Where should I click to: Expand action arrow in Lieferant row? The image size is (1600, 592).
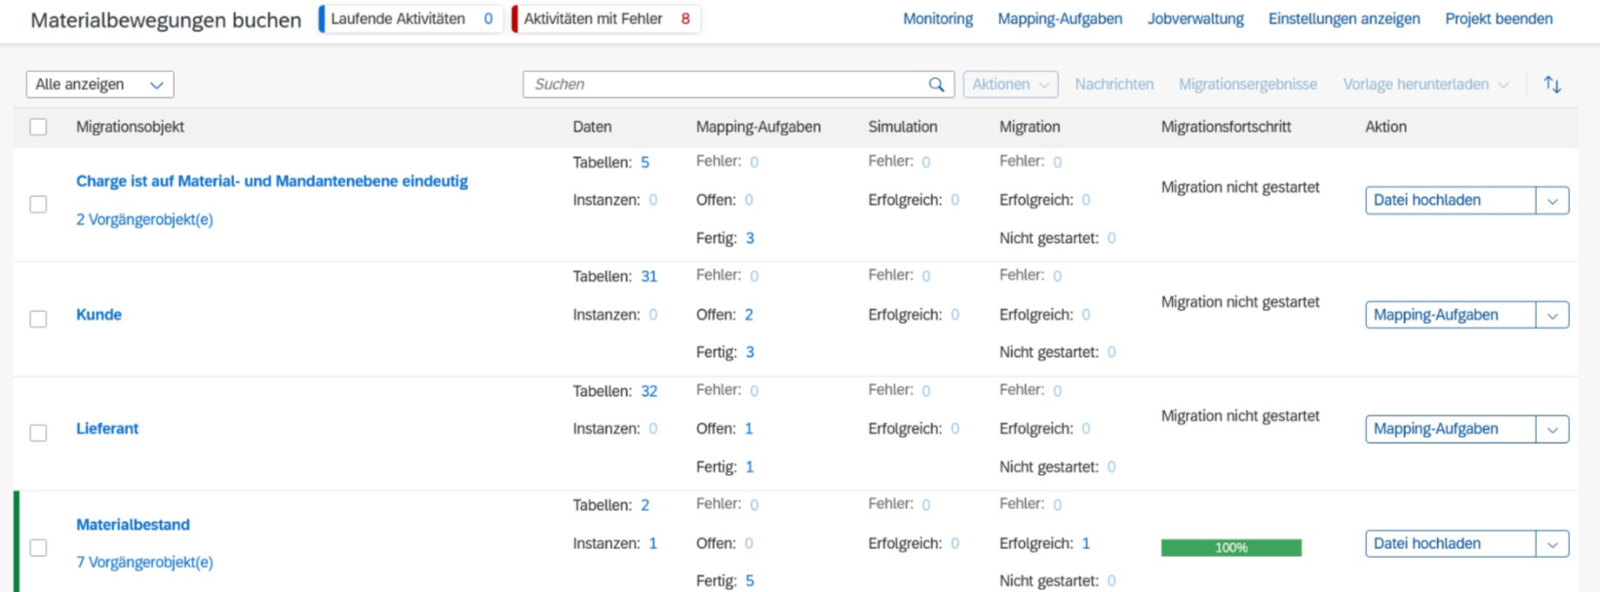(1552, 430)
